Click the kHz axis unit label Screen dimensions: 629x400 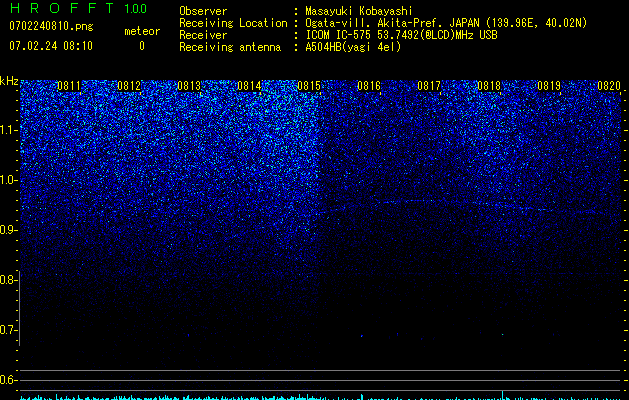9,81
